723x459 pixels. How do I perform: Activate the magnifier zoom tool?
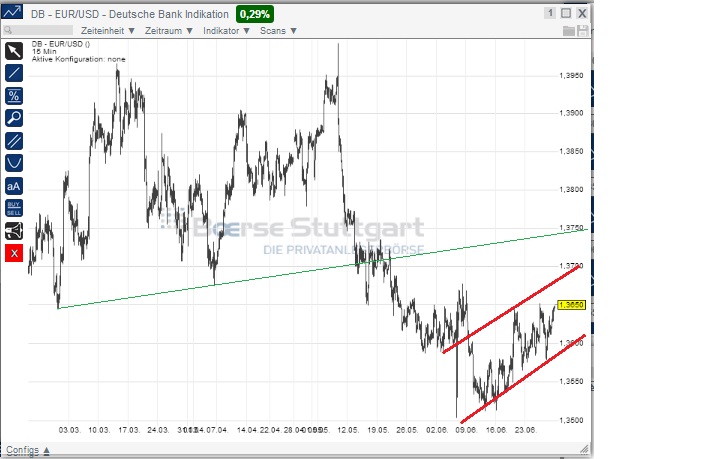tap(14, 119)
